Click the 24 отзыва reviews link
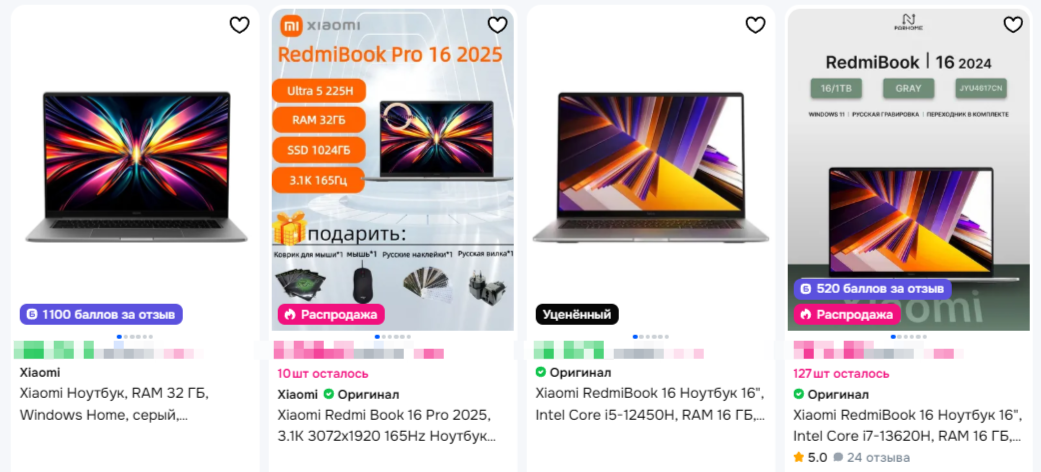The height and width of the screenshot is (472, 1041). pos(872,457)
